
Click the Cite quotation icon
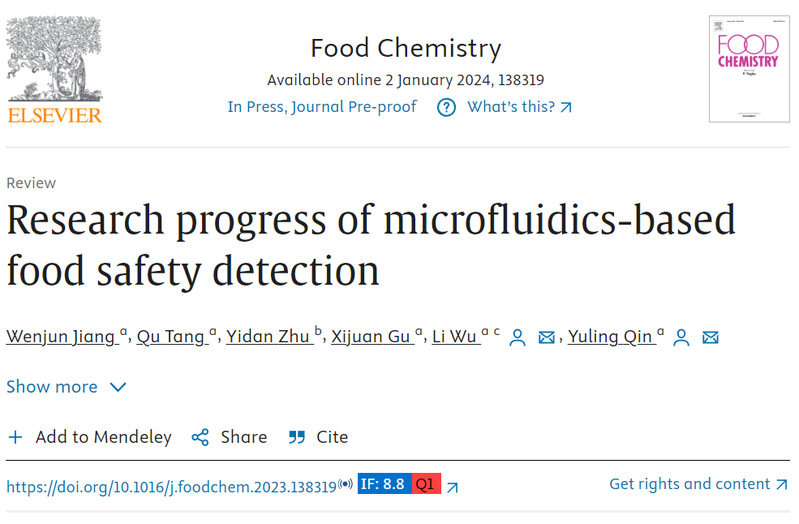pyautogui.click(x=296, y=437)
